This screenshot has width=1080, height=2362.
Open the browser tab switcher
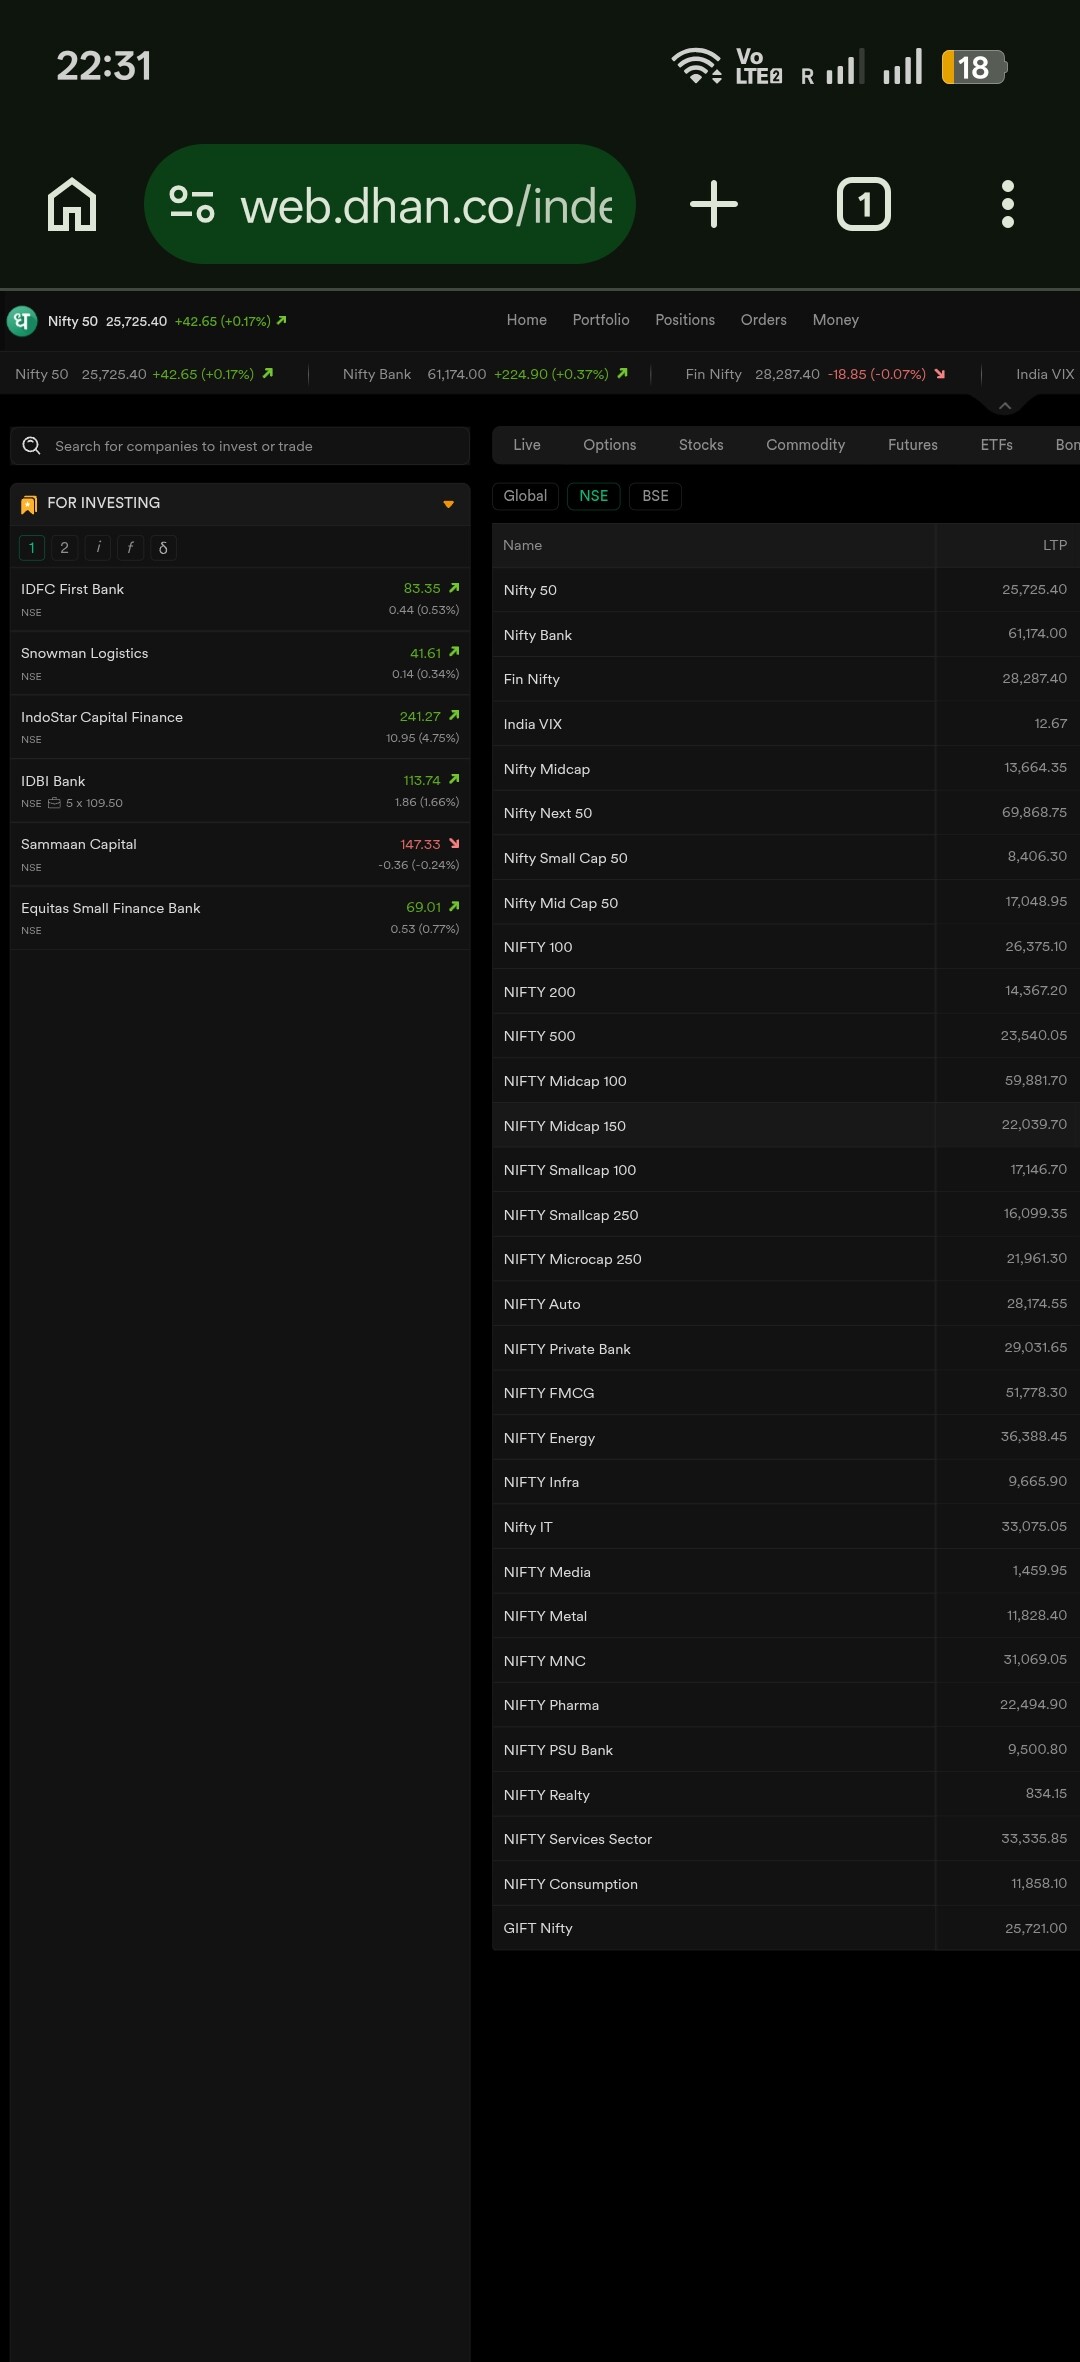[x=863, y=204]
